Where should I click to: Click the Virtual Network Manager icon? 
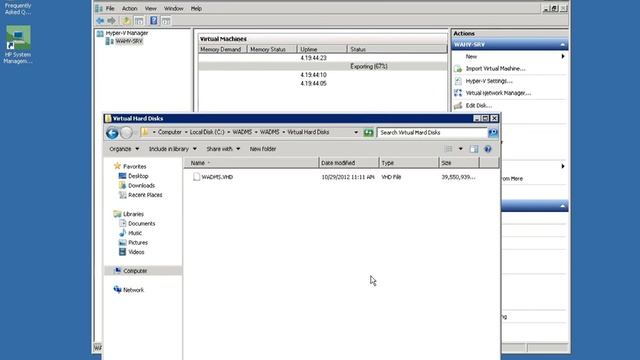[458, 93]
